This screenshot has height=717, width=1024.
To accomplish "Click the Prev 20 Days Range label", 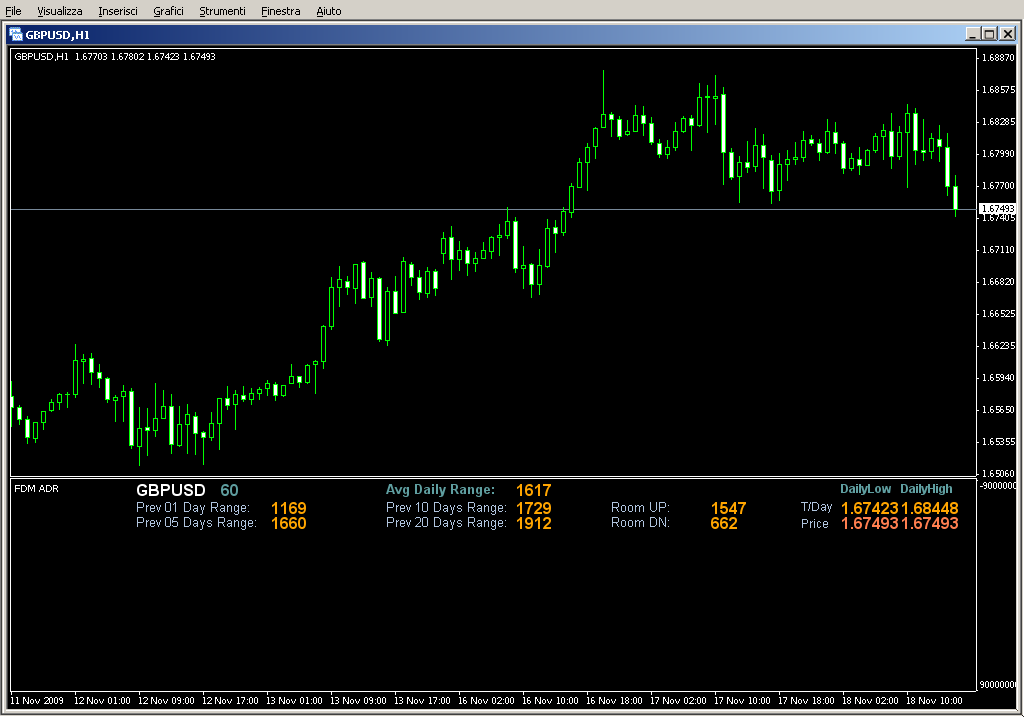I will (446, 522).
